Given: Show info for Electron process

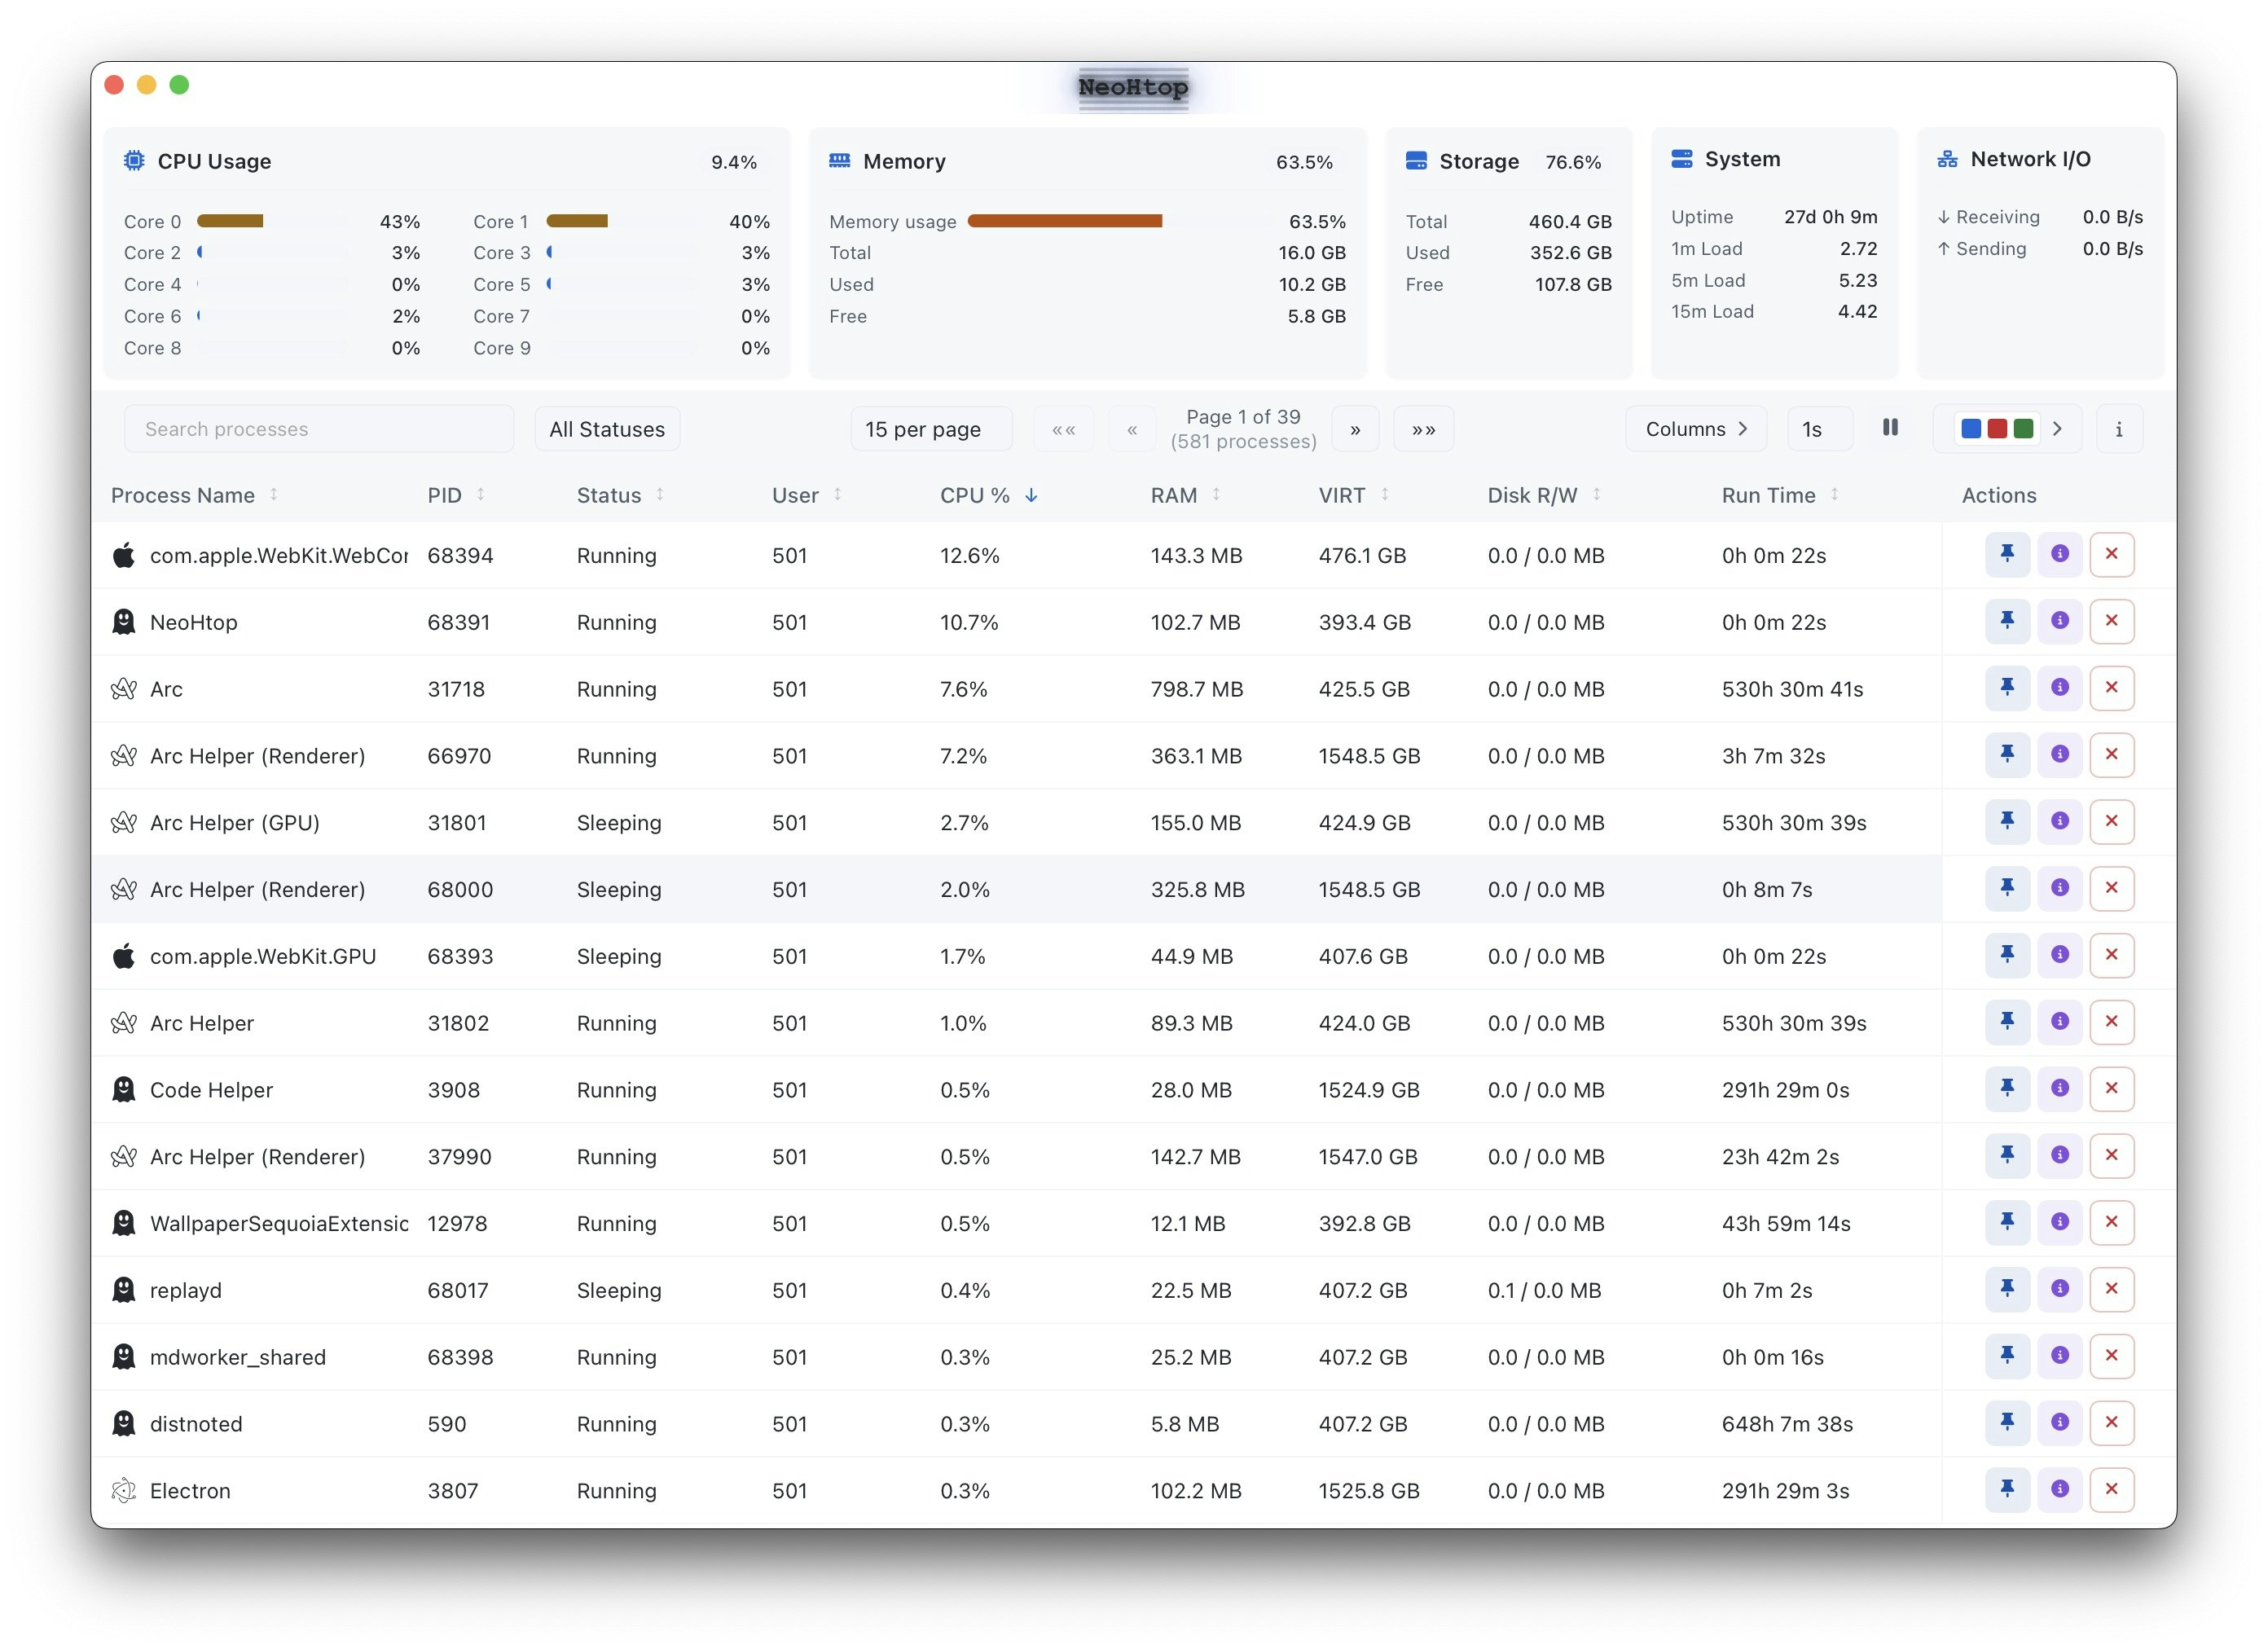Looking at the screenshot, I should tap(2059, 1490).
